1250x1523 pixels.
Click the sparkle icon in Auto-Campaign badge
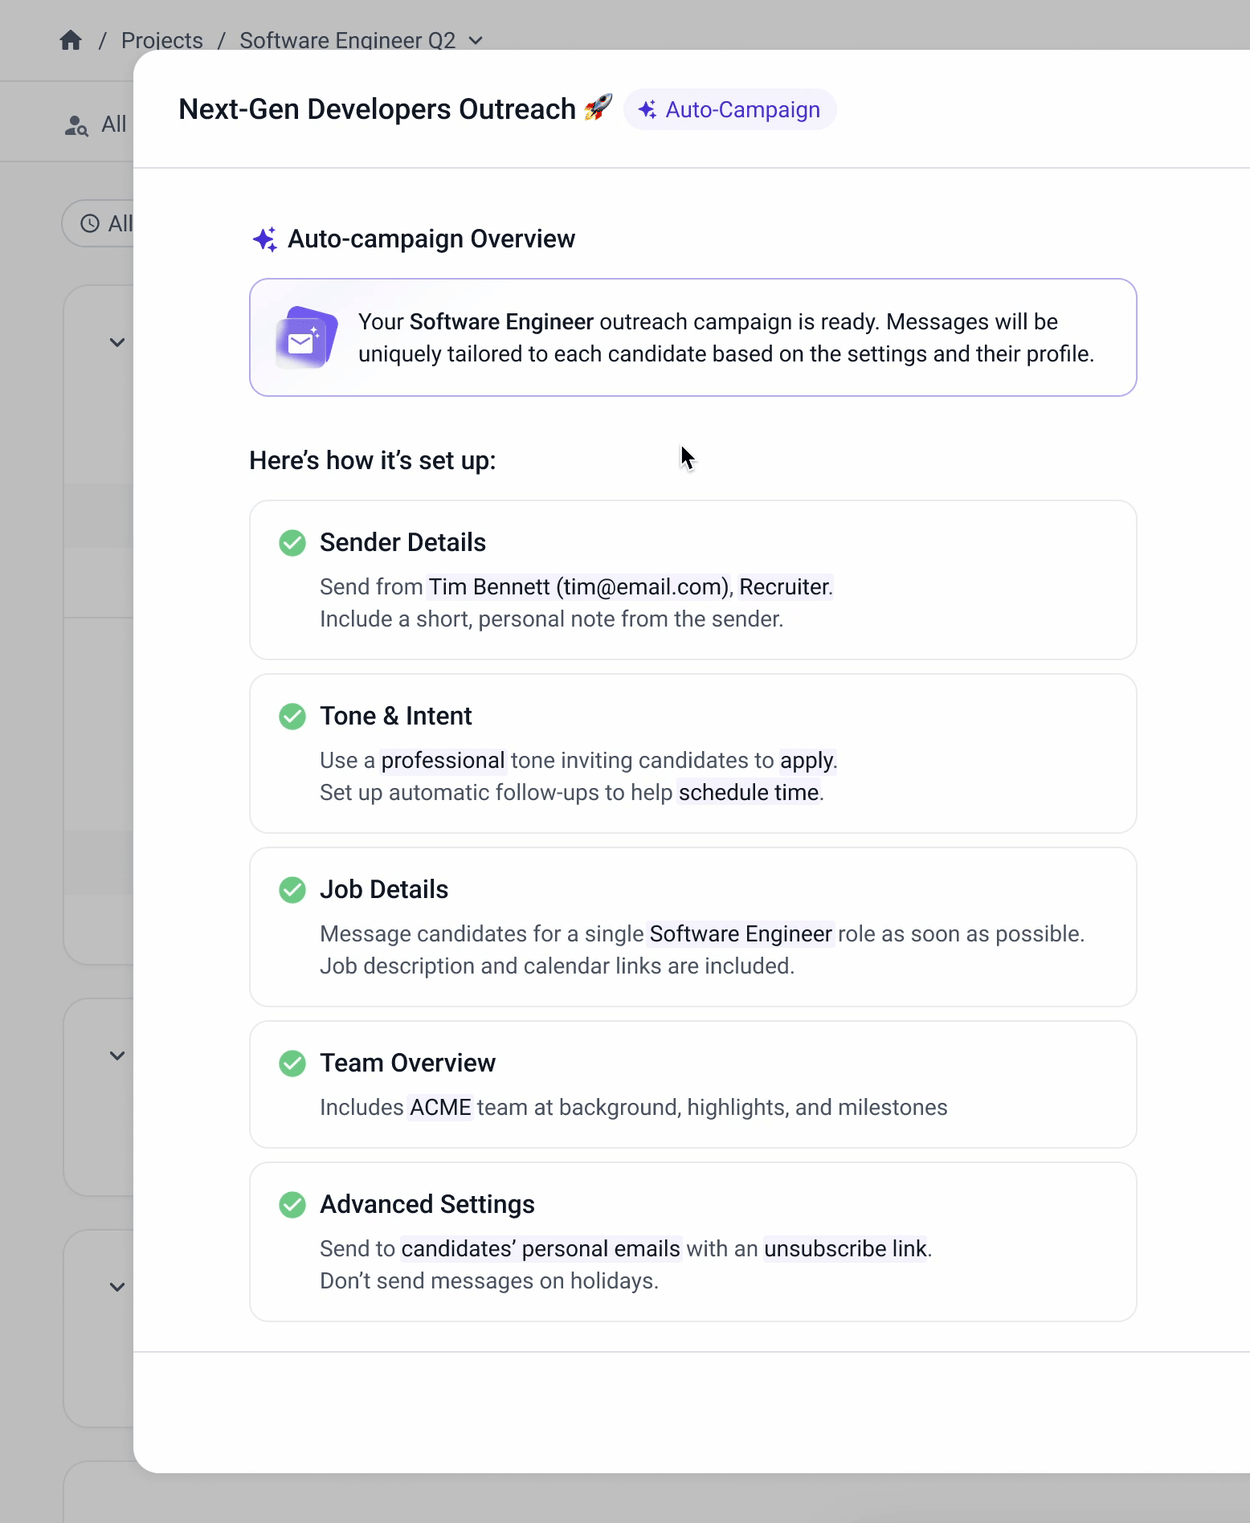tap(648, 110)
